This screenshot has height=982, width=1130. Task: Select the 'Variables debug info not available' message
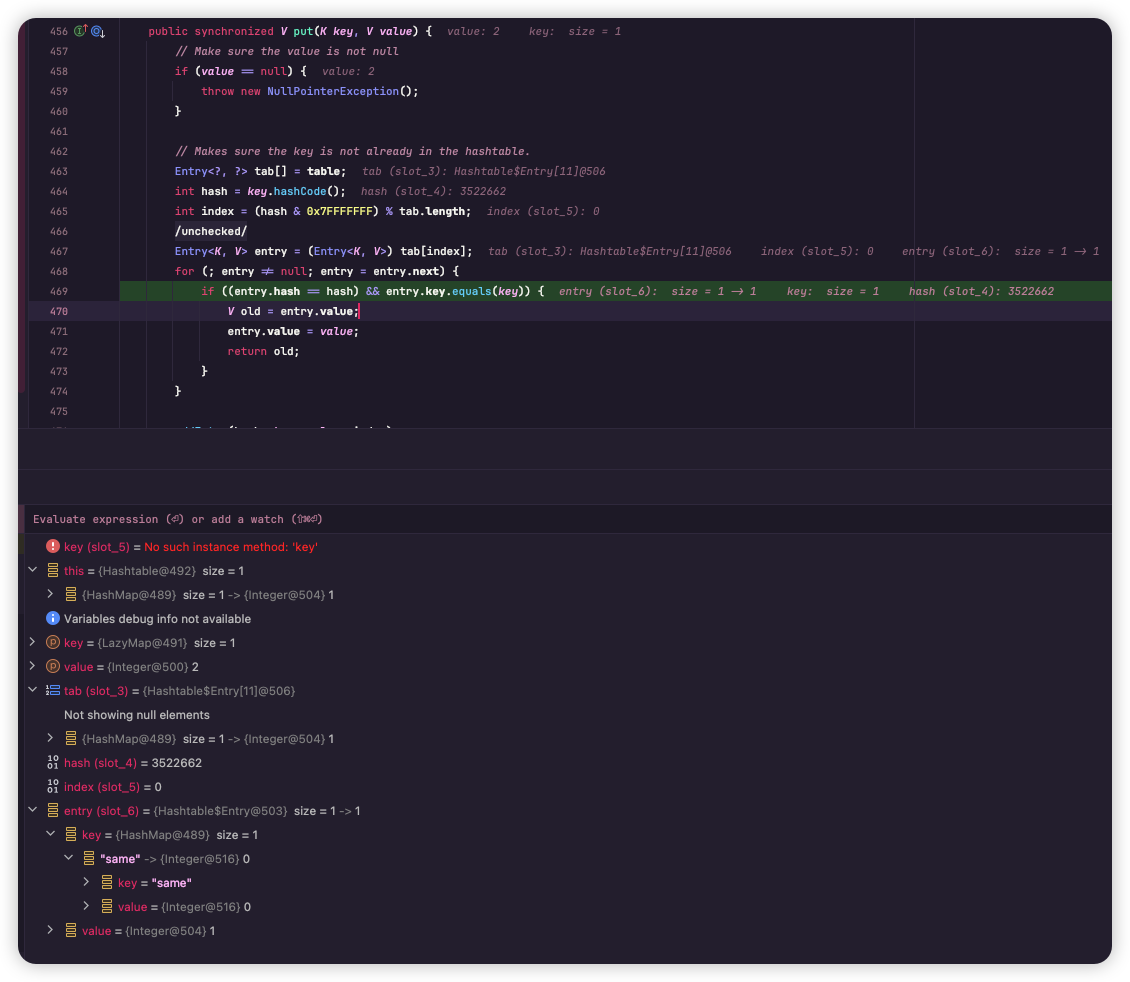click(157, 619)
